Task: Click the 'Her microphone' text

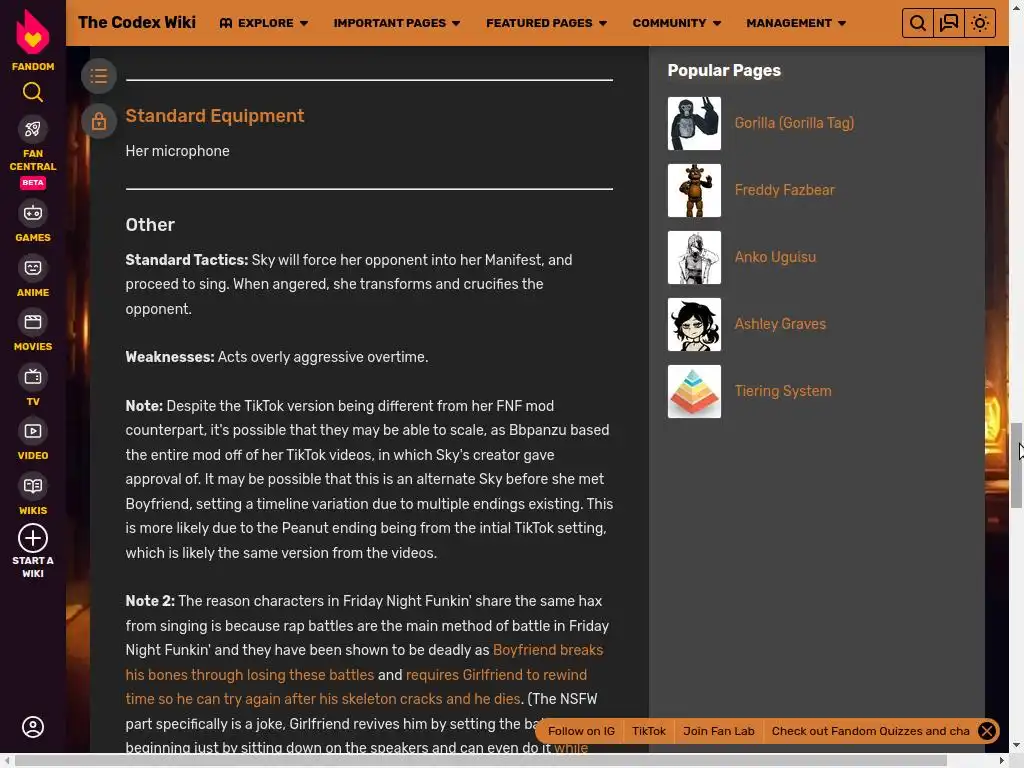Action: 178,151
